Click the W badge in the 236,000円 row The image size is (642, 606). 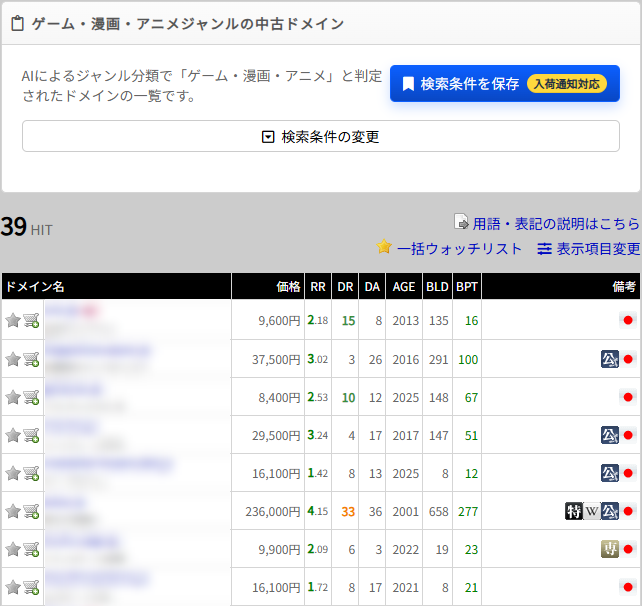click(592, 511)
